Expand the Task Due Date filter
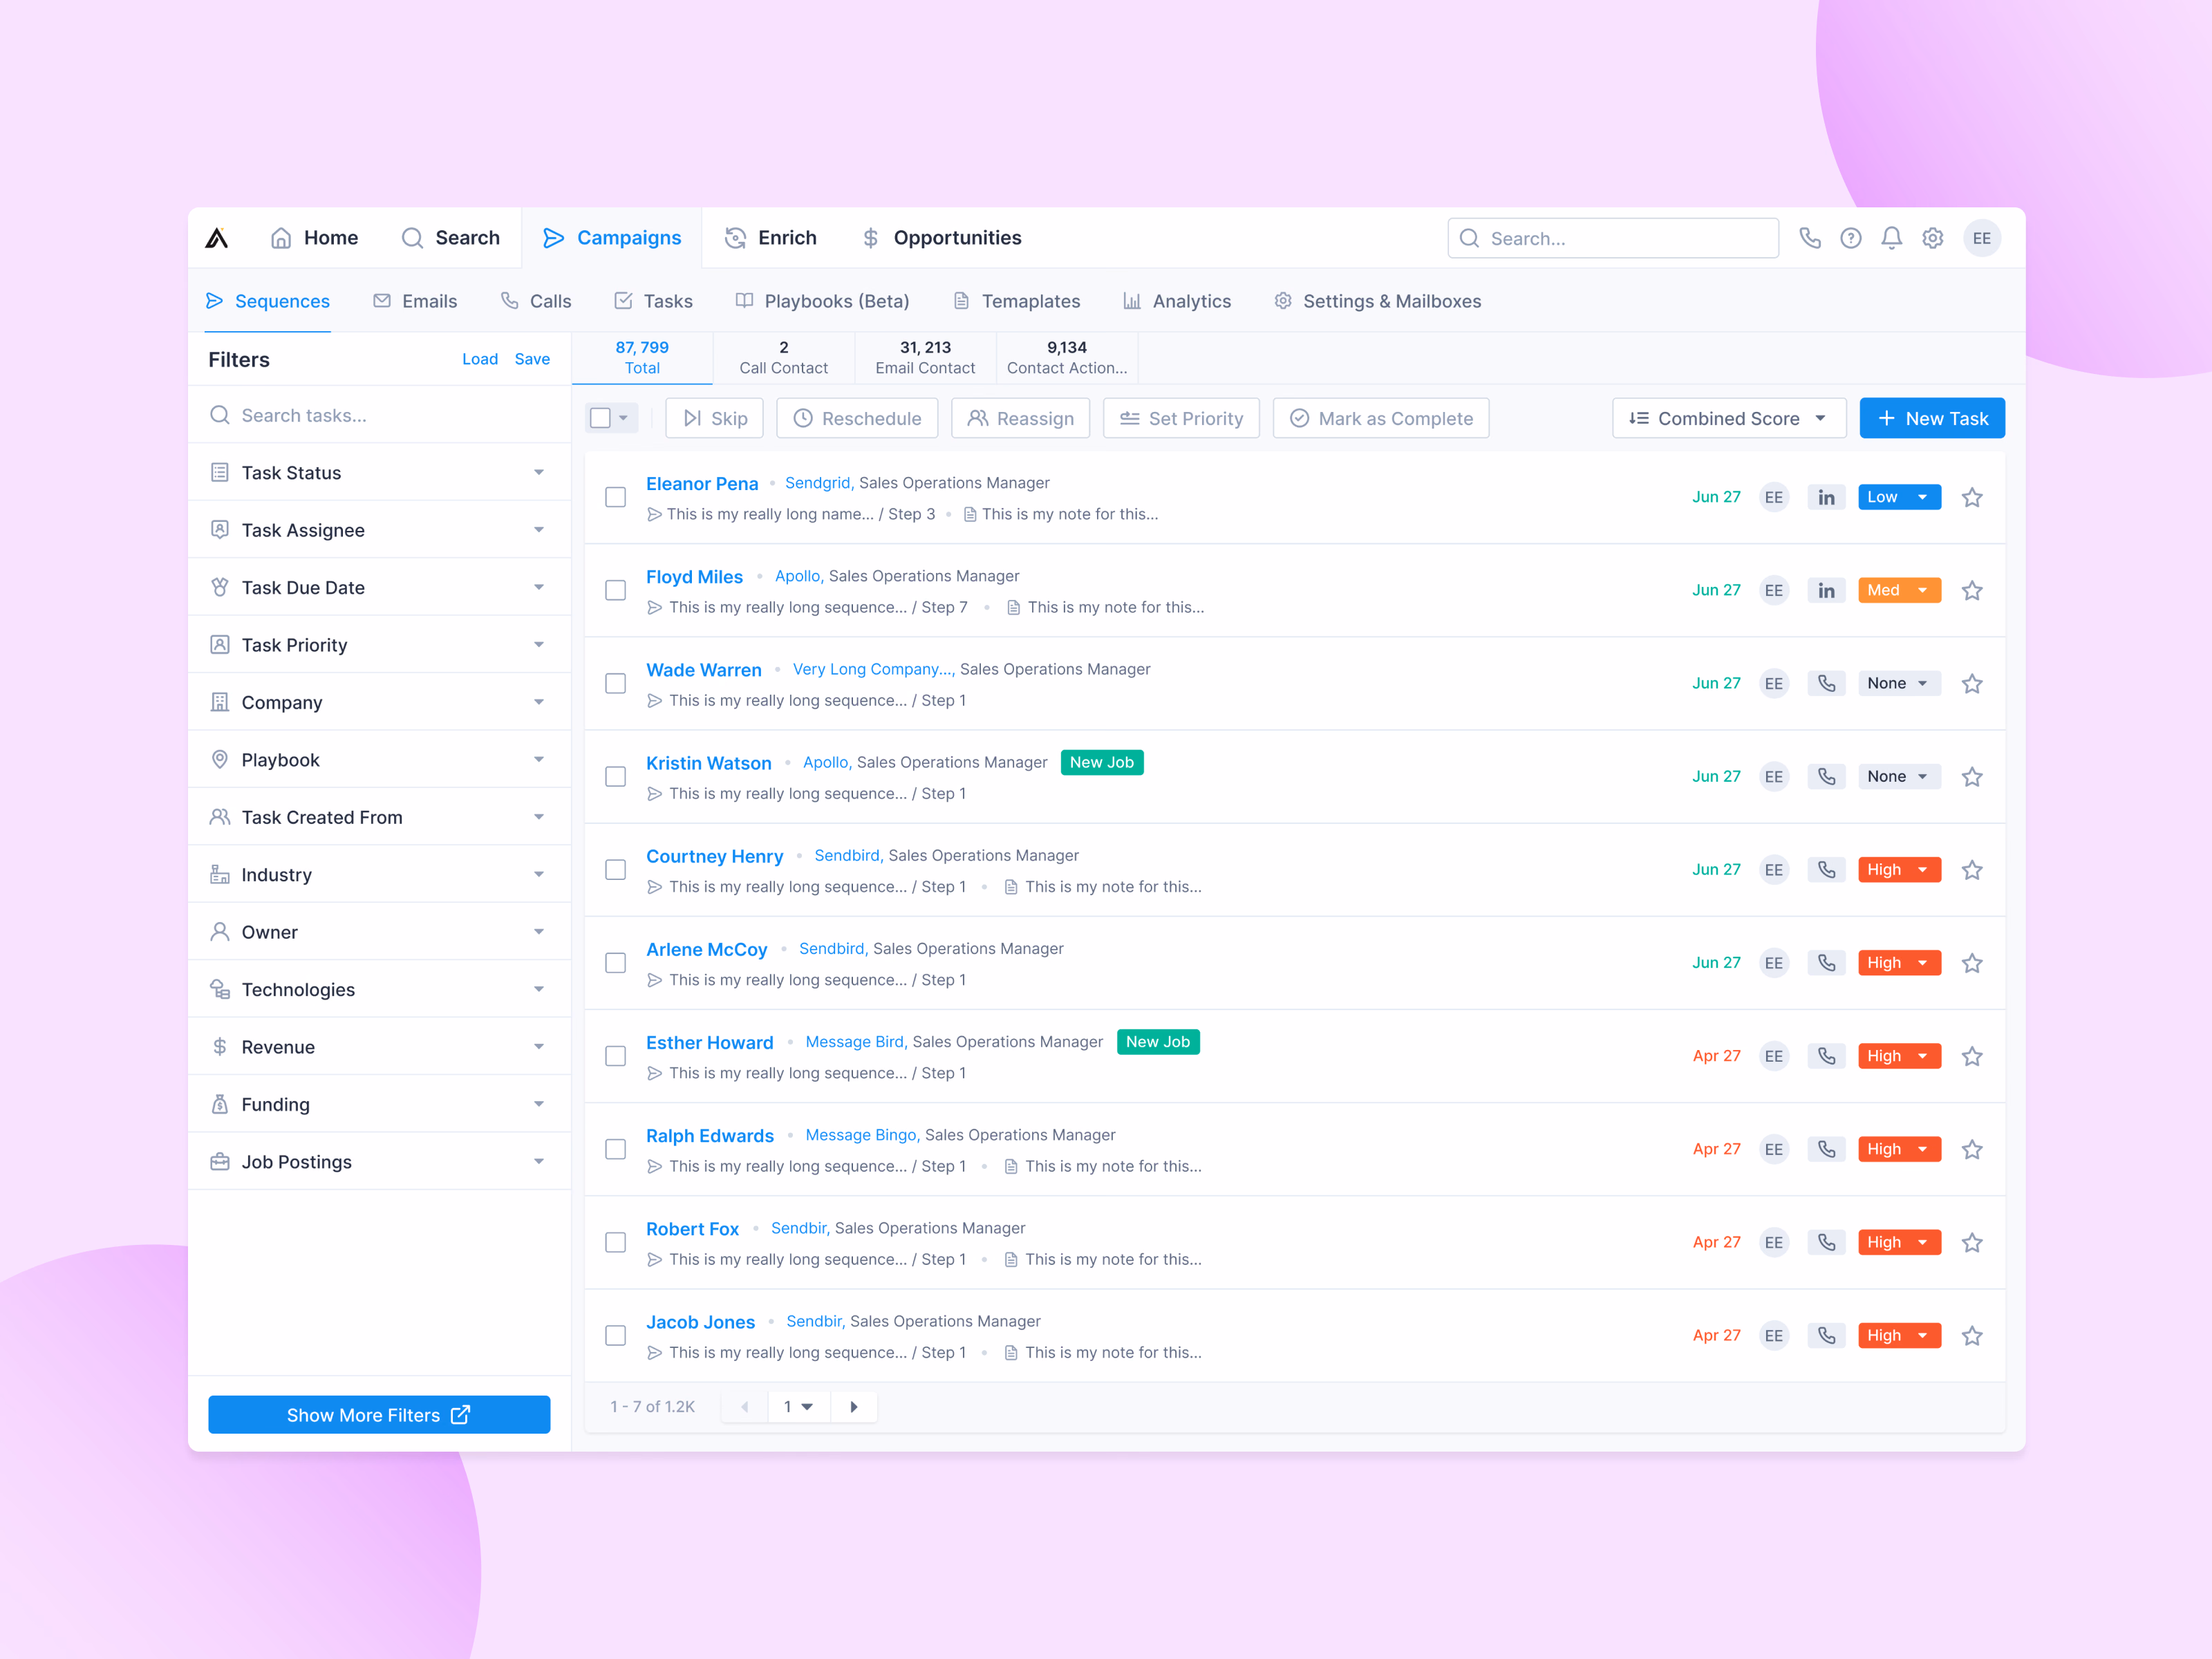 (x=379, y=587)
